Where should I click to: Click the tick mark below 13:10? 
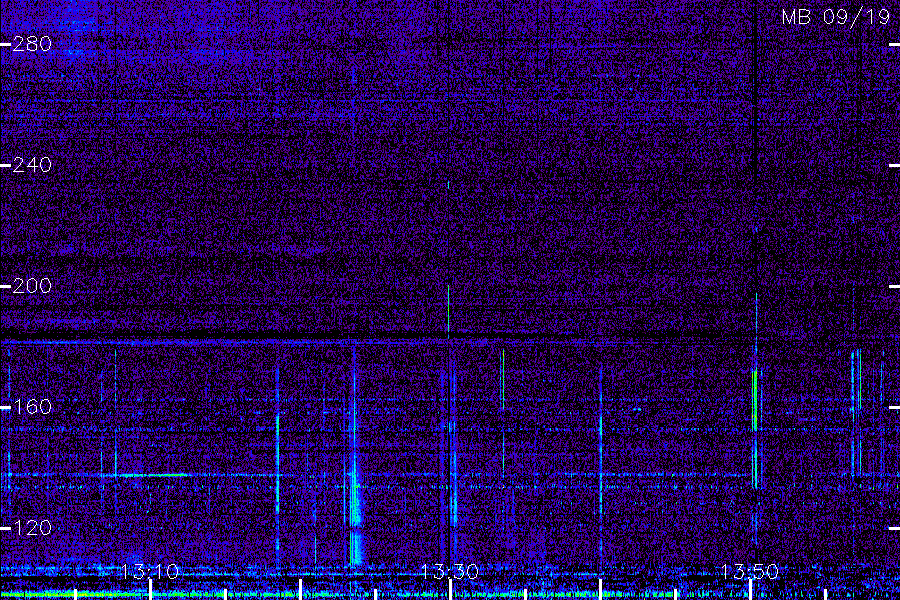point(150,590)
